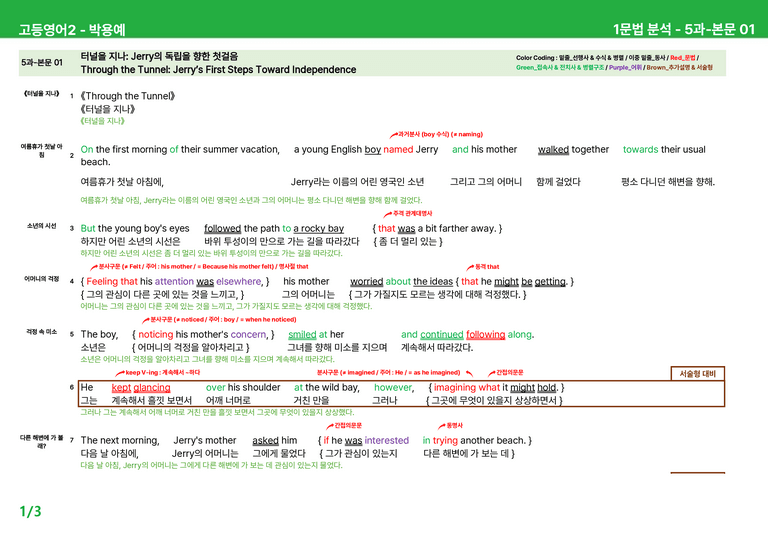Click the '서술형 대비' box label
Image resolution: width=768 pixels, height=543 pixels.
(x=697, y=374)
